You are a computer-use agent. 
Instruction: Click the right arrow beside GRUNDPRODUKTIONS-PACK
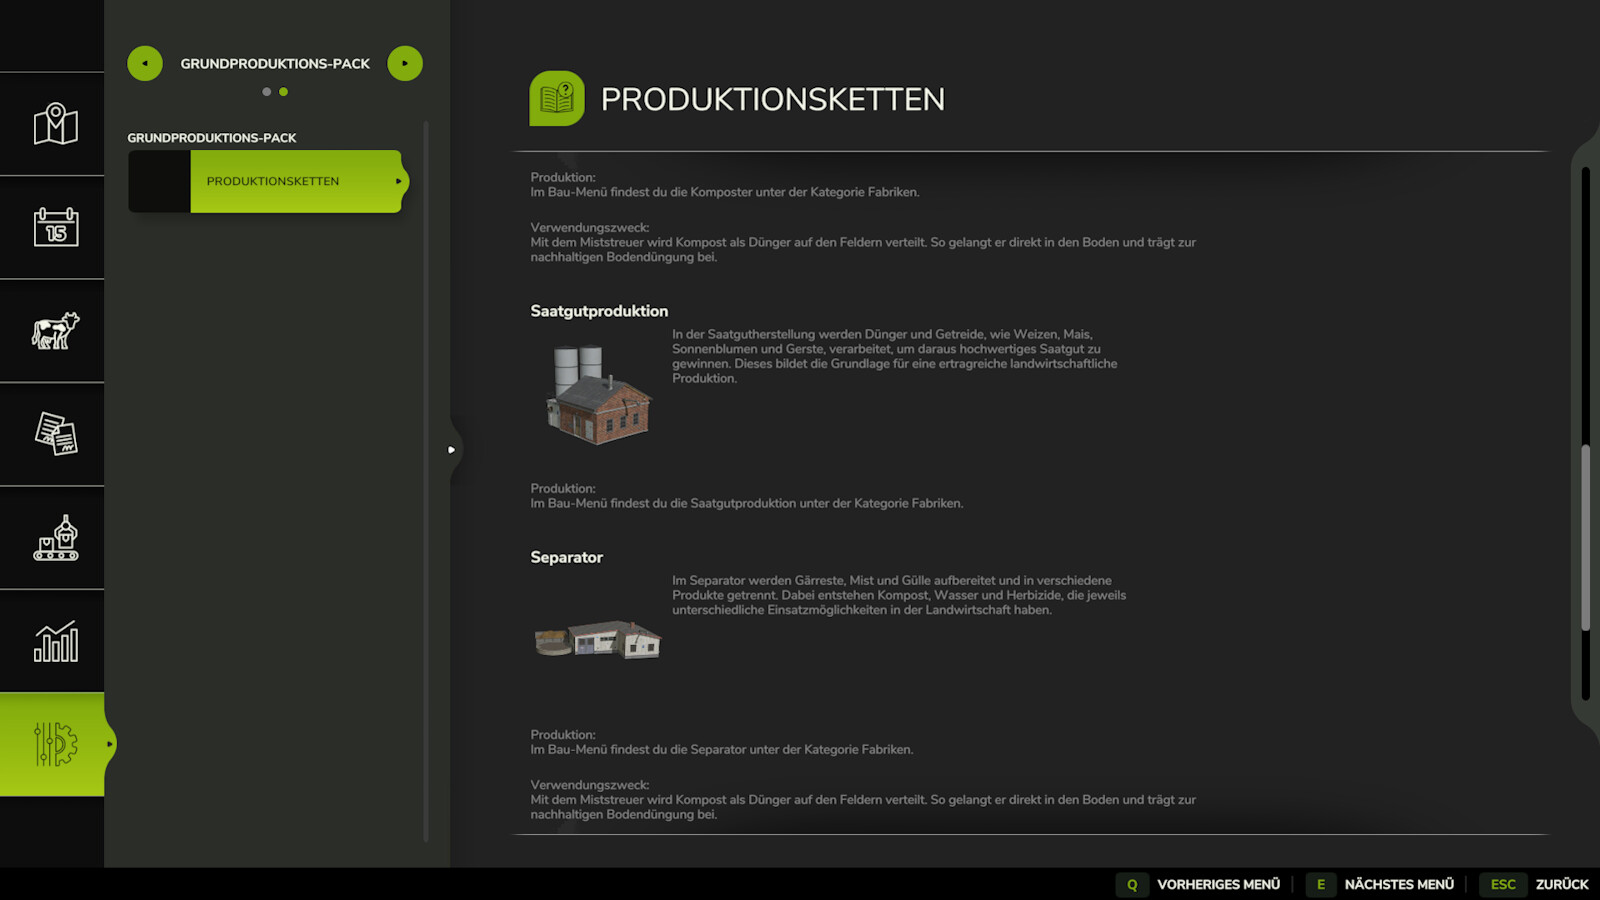[x=405, y=63]
